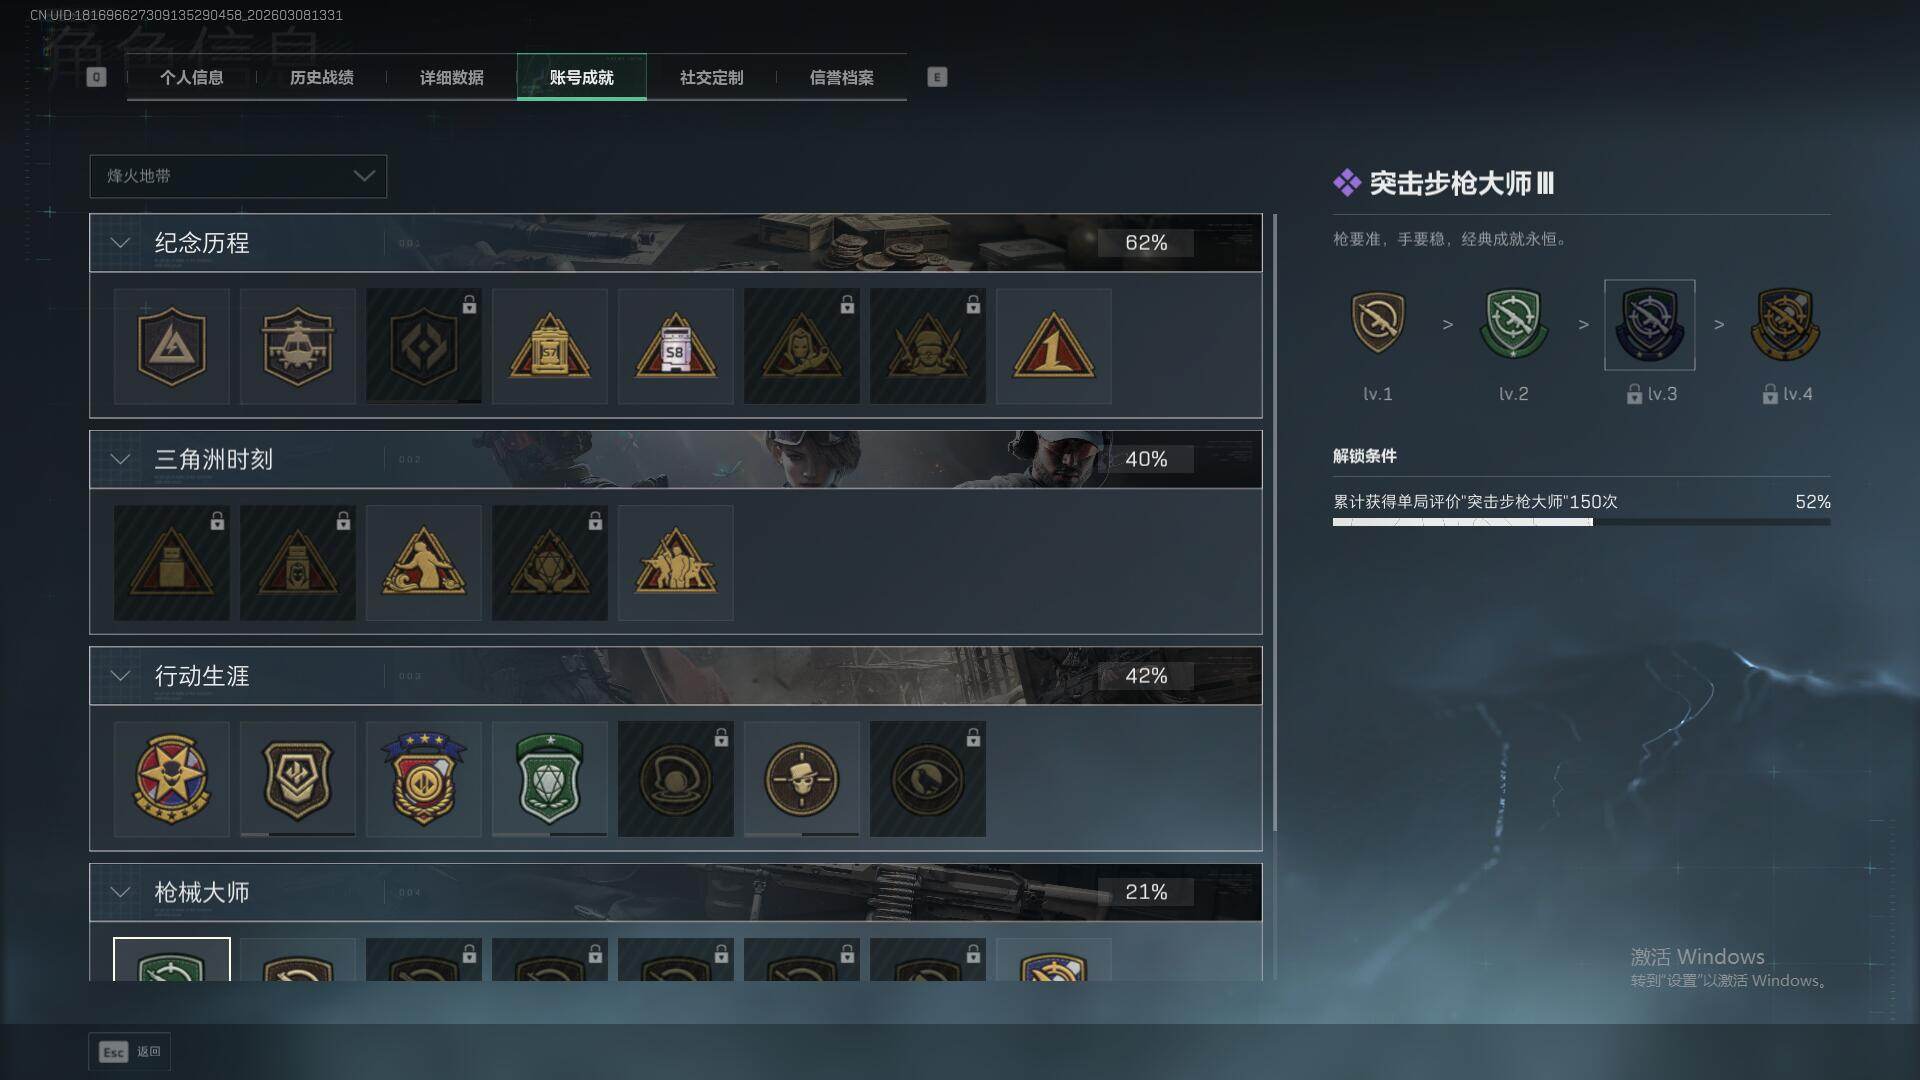1920x1080 pixels.
Task: Select the lv.1 bronze rifle badge
Action: (1377, 323)
